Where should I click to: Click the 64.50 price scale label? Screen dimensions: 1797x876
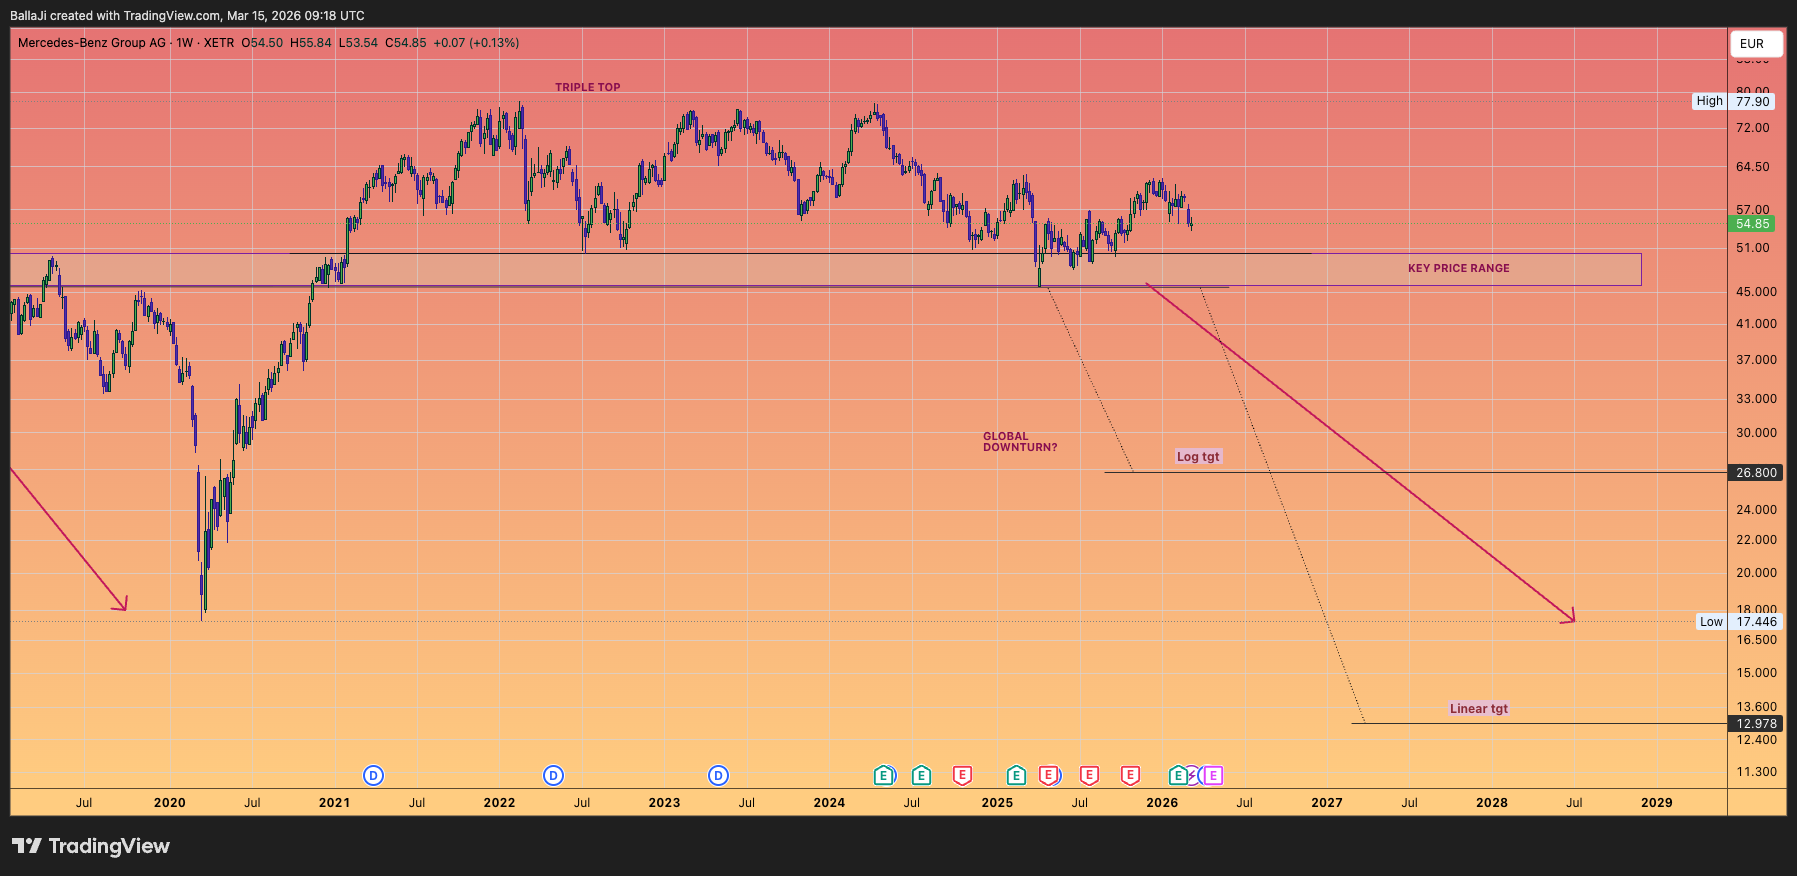pos(1753,167)
